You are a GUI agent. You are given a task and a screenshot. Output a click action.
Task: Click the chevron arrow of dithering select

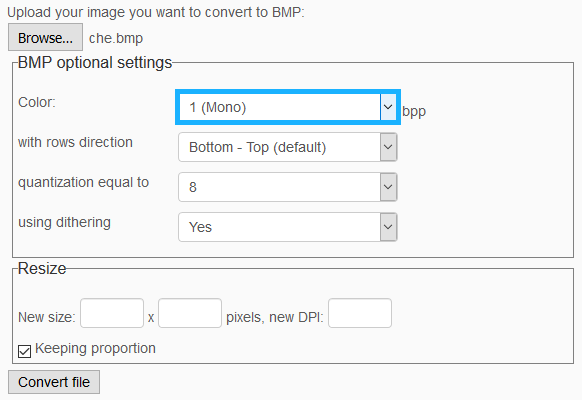pos(388,227)
